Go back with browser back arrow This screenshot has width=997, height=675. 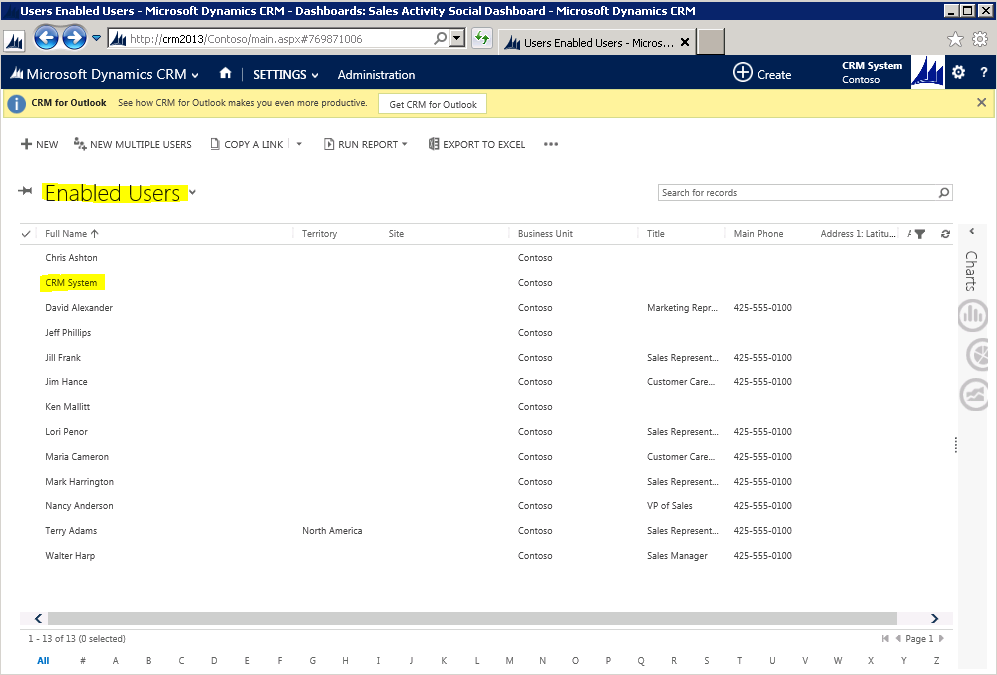pyautogui.click(x=46, y=38)
